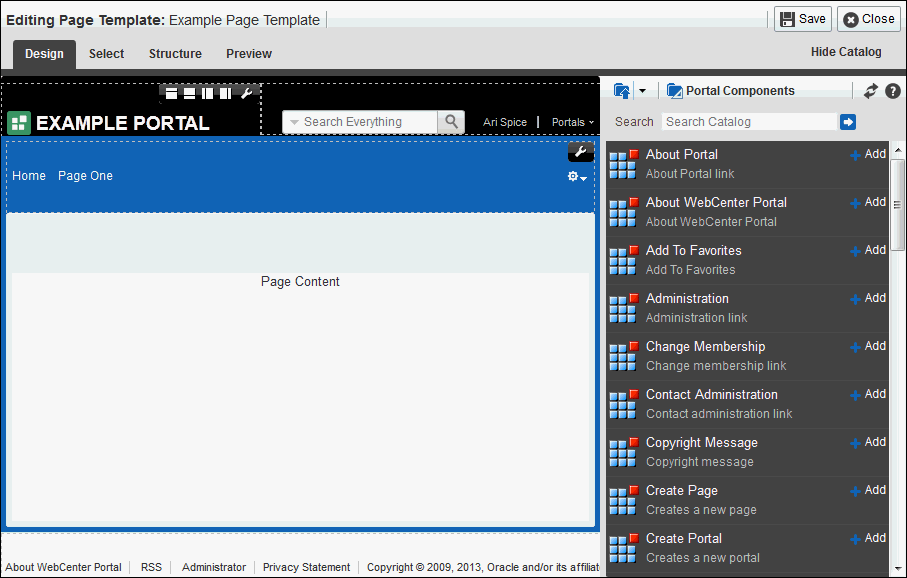907x578 pixels.
Task: Click the footer About WebCenter Portal link
Action: 64,567
